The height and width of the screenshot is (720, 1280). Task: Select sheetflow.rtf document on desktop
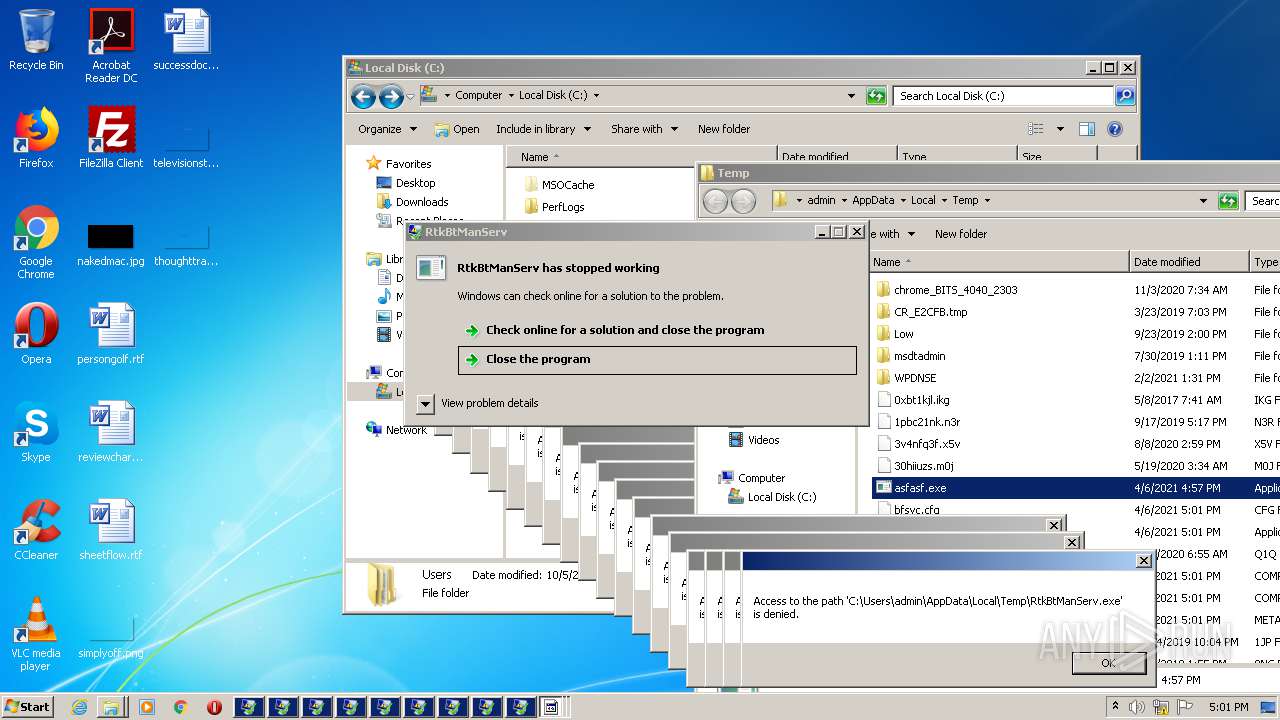tap(111, 530)
